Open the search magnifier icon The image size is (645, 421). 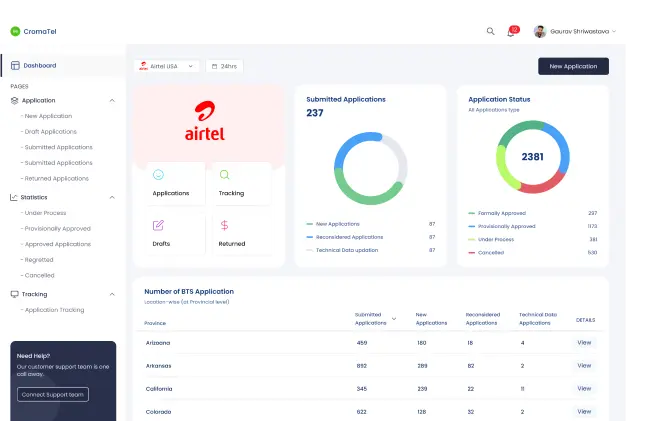tap(490, 31)
